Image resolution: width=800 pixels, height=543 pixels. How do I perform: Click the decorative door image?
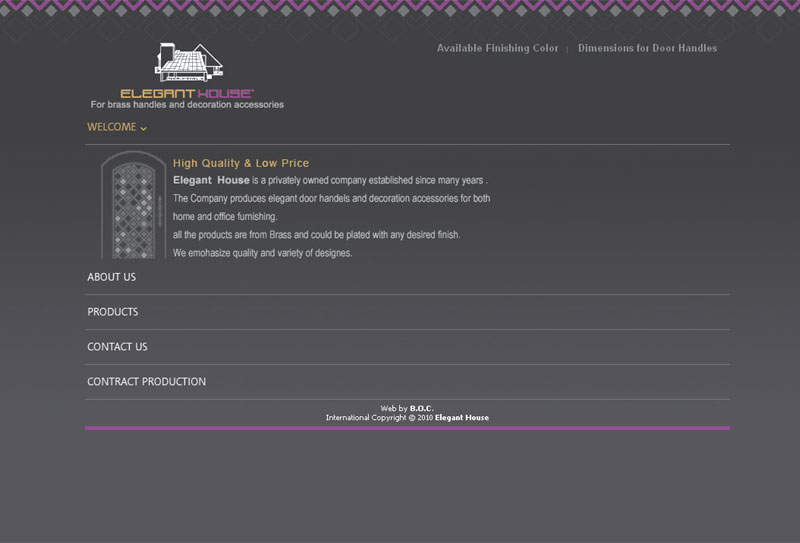133,205
